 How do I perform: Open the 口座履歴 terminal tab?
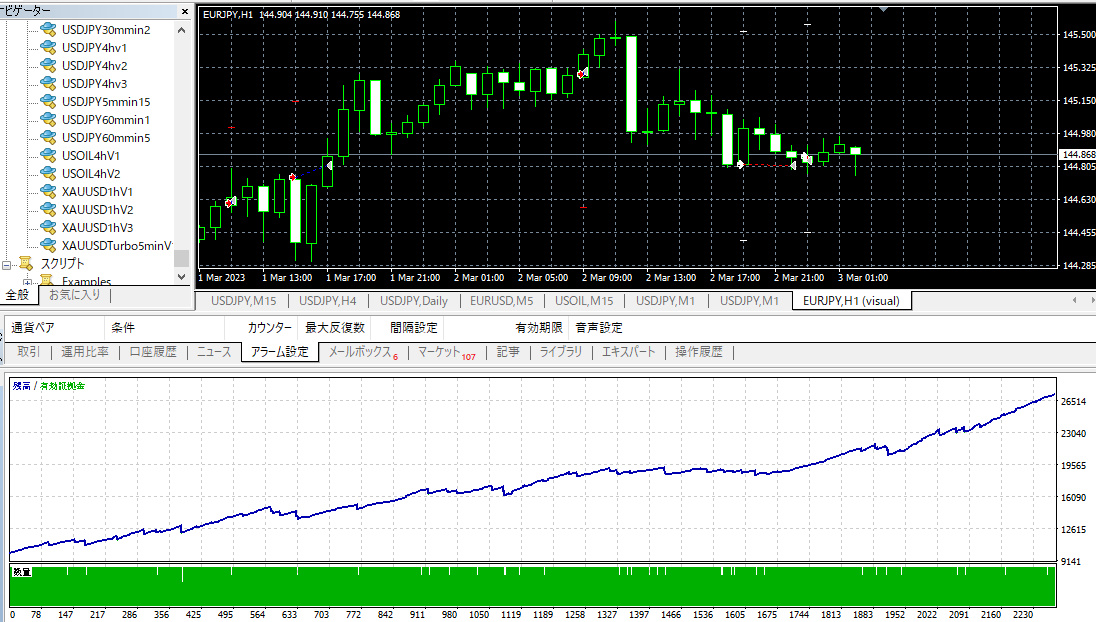[x=152, y=352]
